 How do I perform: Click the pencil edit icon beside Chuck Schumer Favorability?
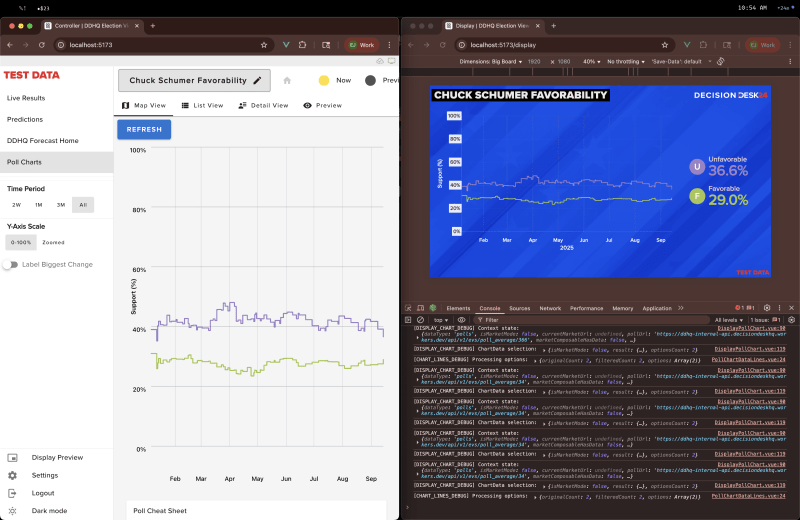258,80
